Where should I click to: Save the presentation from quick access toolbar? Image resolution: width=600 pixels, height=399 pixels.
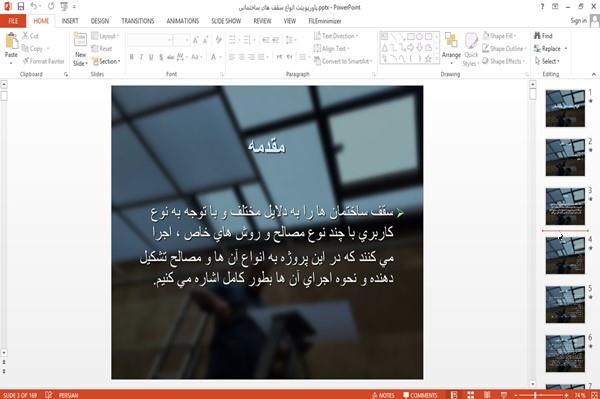click(x=21, y=7)
